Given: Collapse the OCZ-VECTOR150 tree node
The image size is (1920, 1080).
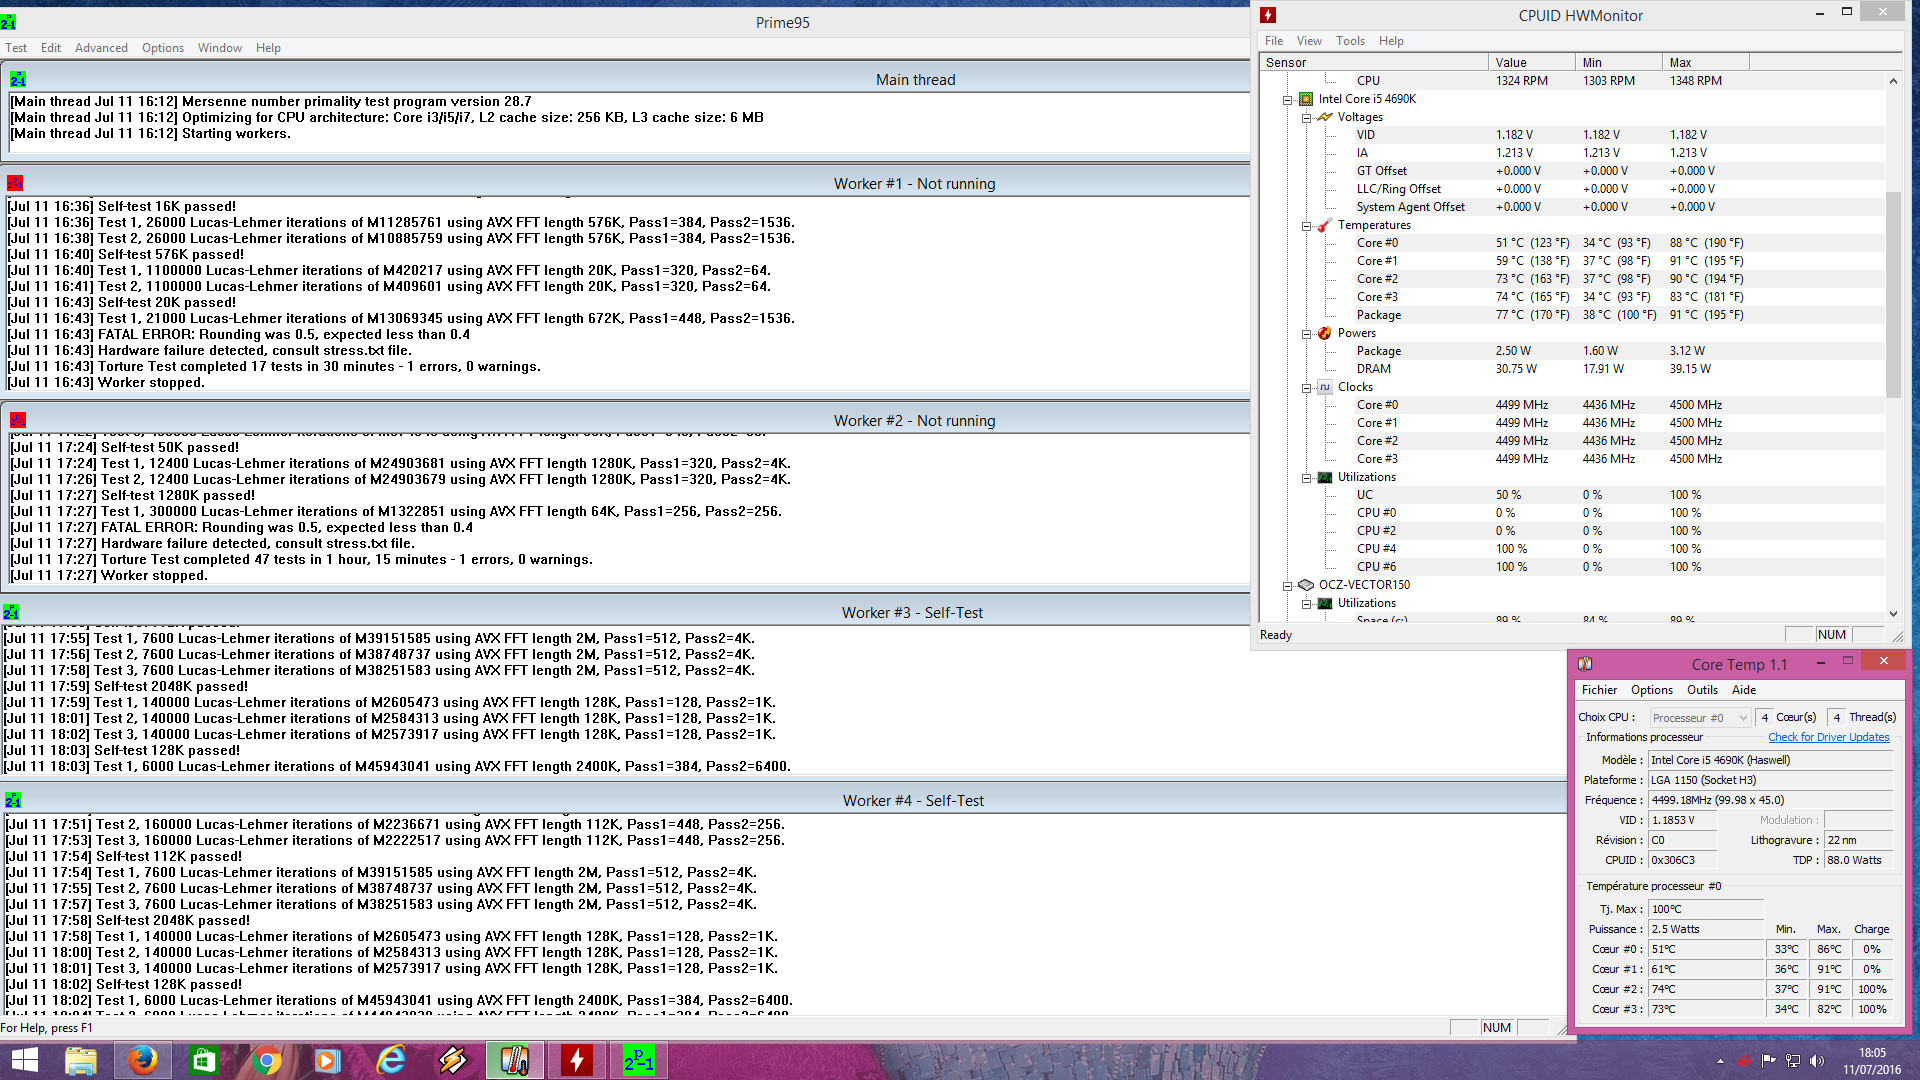Looking at the screenshot, I should [1287, 585].
